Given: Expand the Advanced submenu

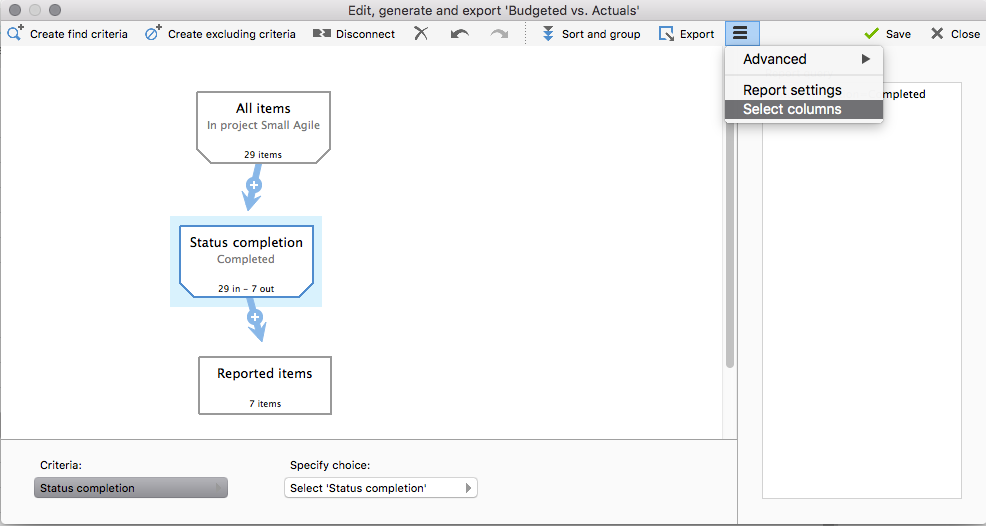Looking at the screenshot, I should [804, 59].
